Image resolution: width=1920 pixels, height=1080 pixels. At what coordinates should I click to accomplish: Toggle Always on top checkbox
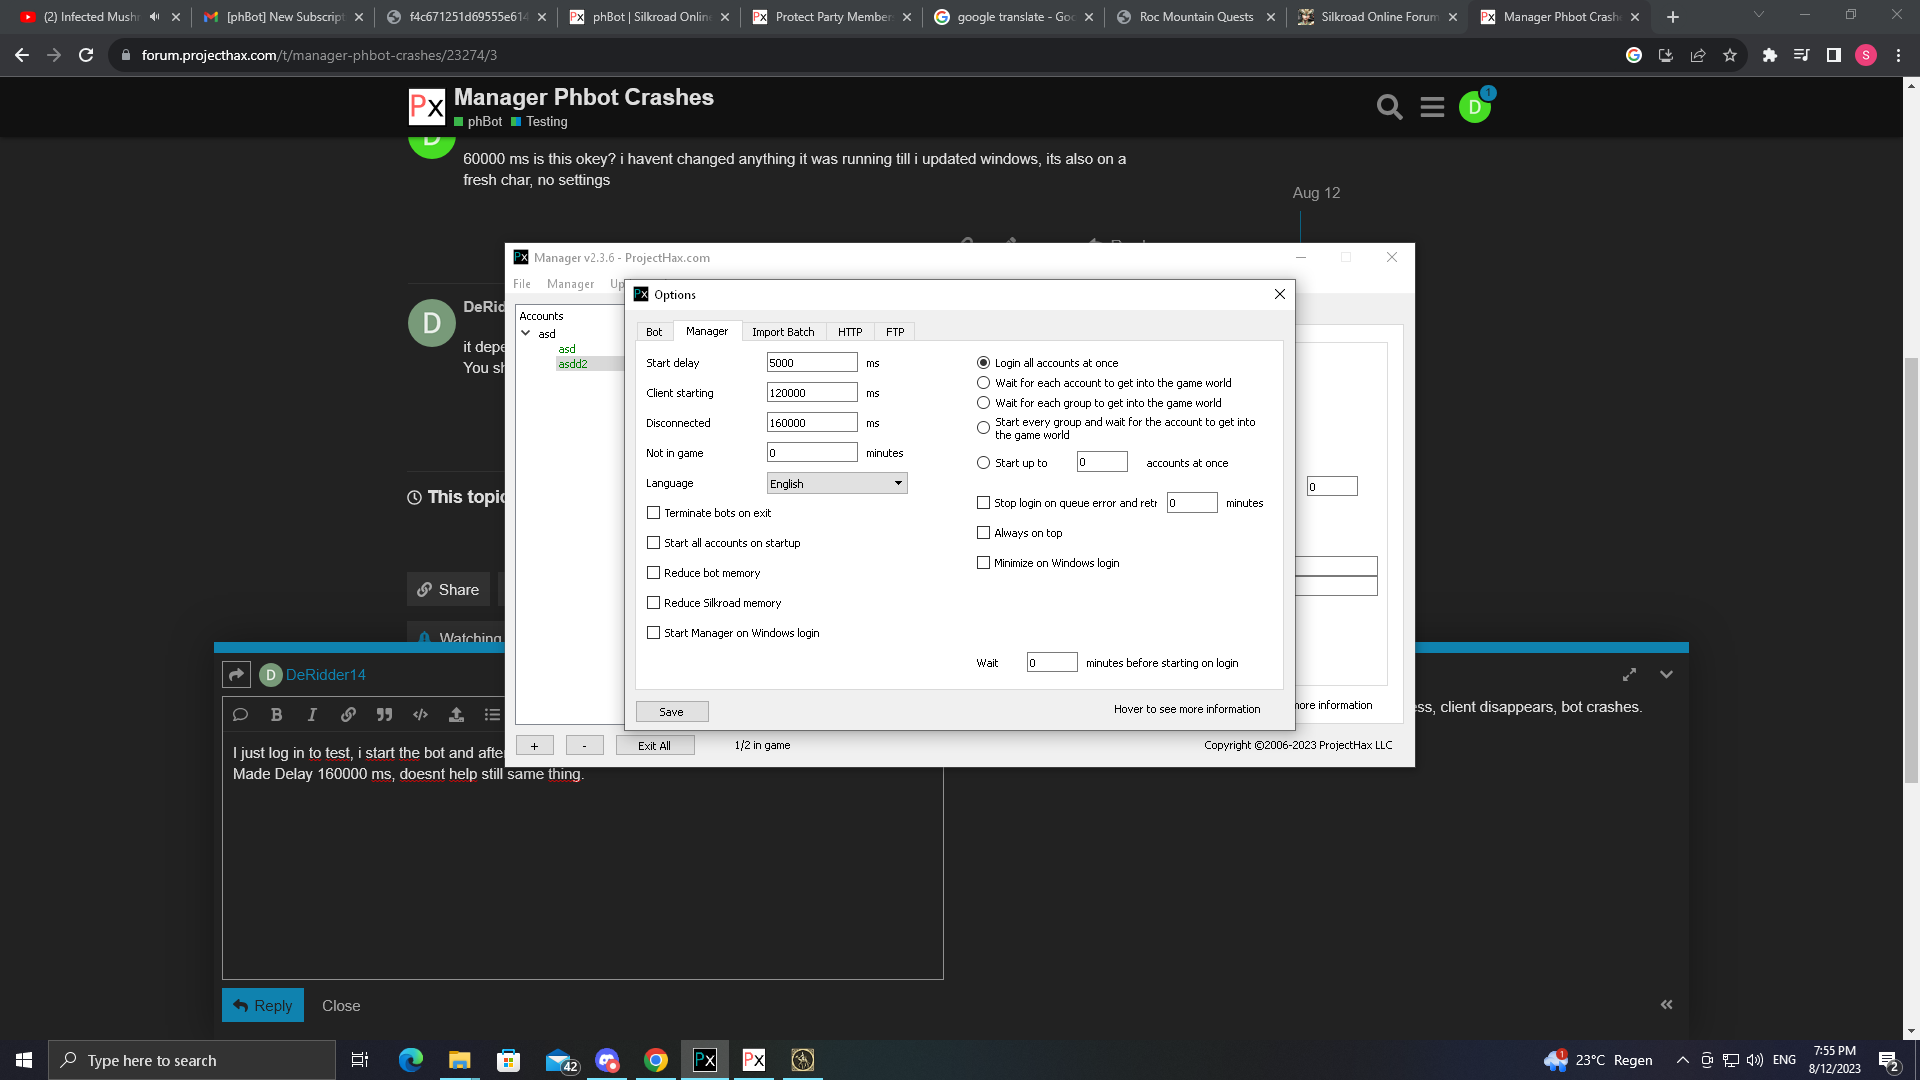[984, 533]
